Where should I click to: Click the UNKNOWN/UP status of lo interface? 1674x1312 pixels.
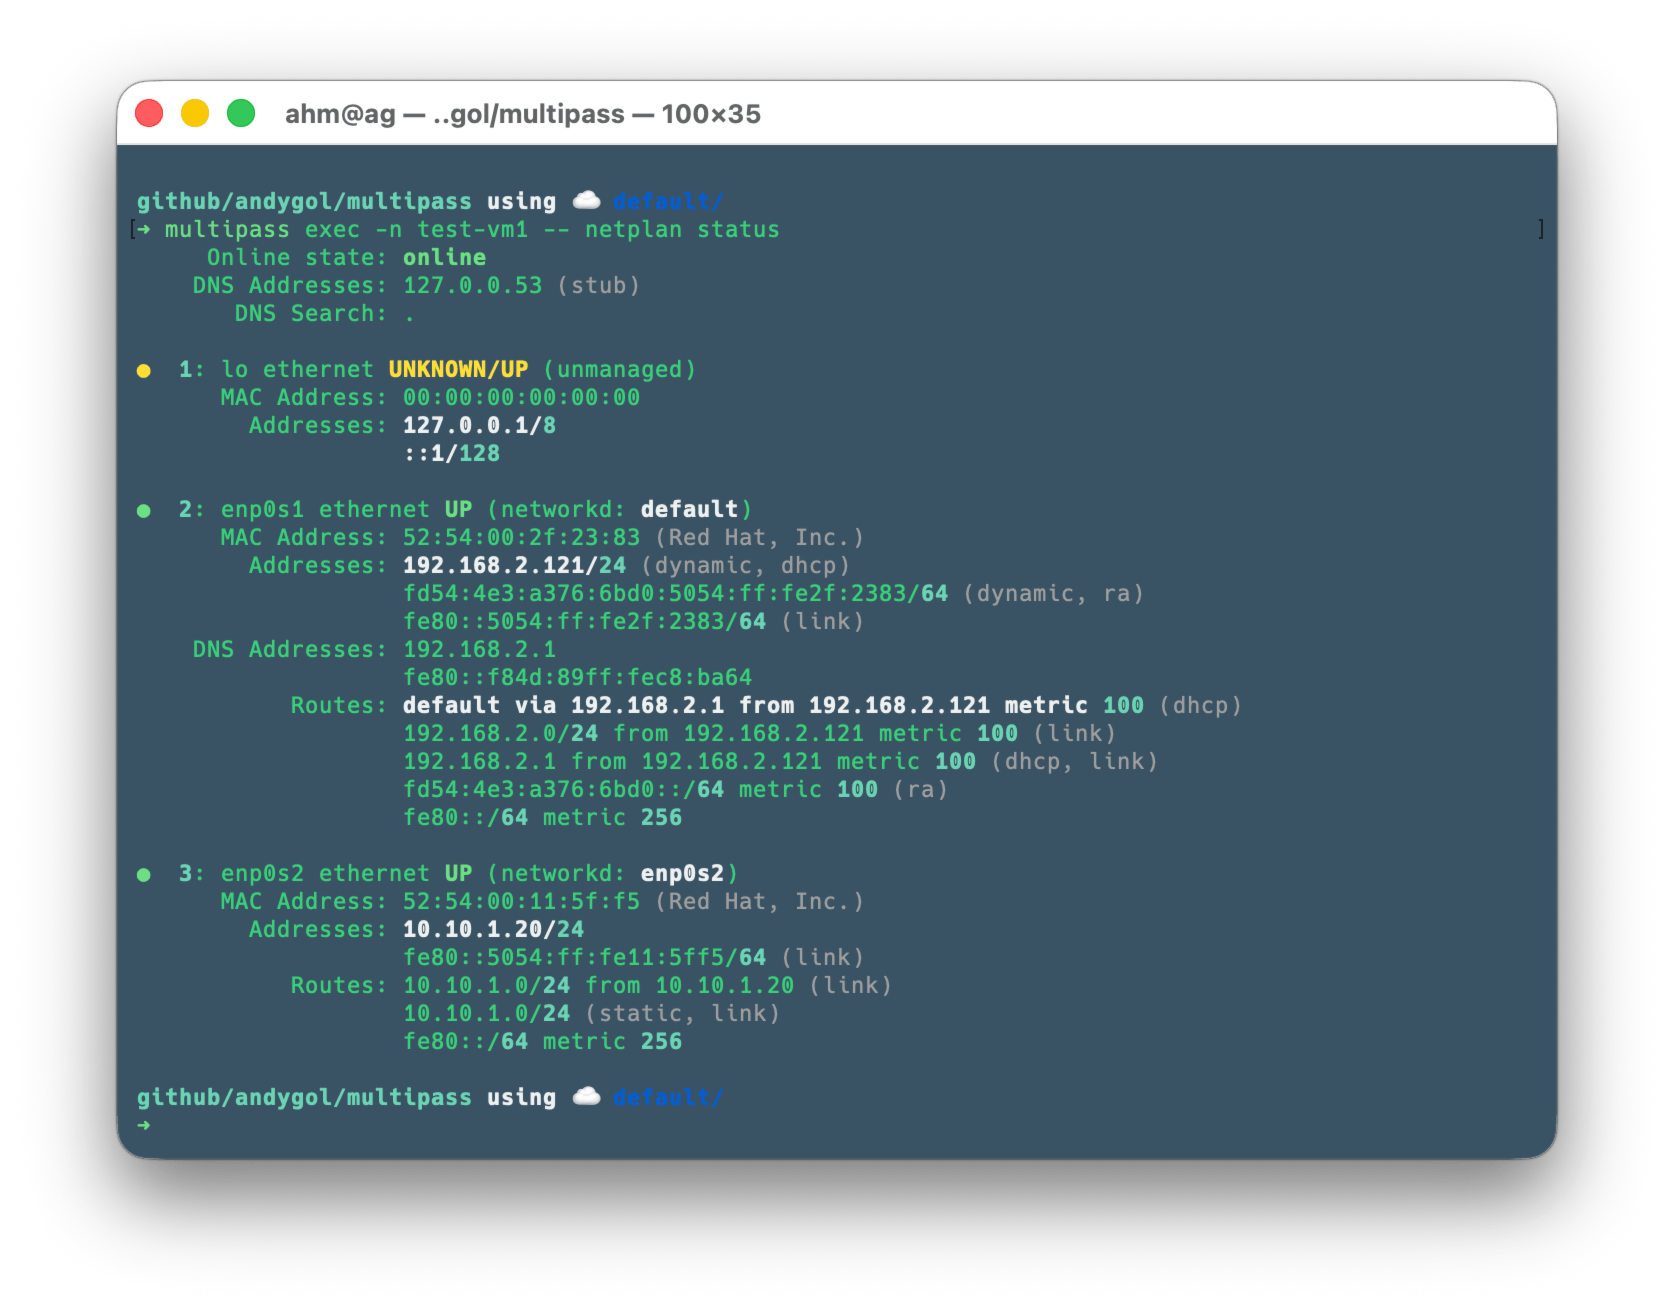(458, 369)
